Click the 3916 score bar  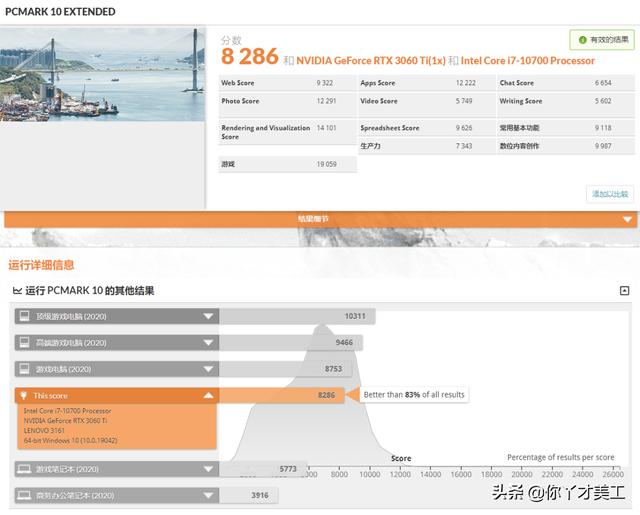[249, 495]
